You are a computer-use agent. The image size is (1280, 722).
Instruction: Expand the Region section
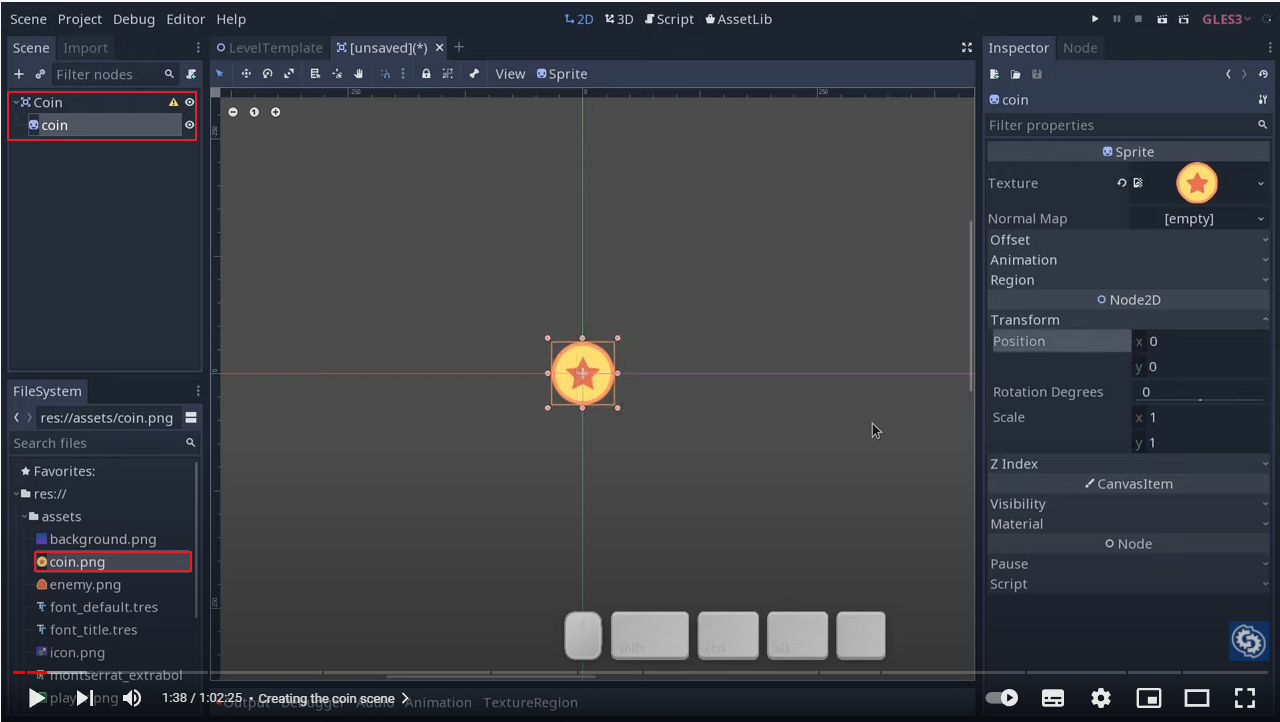point(1128,280)
